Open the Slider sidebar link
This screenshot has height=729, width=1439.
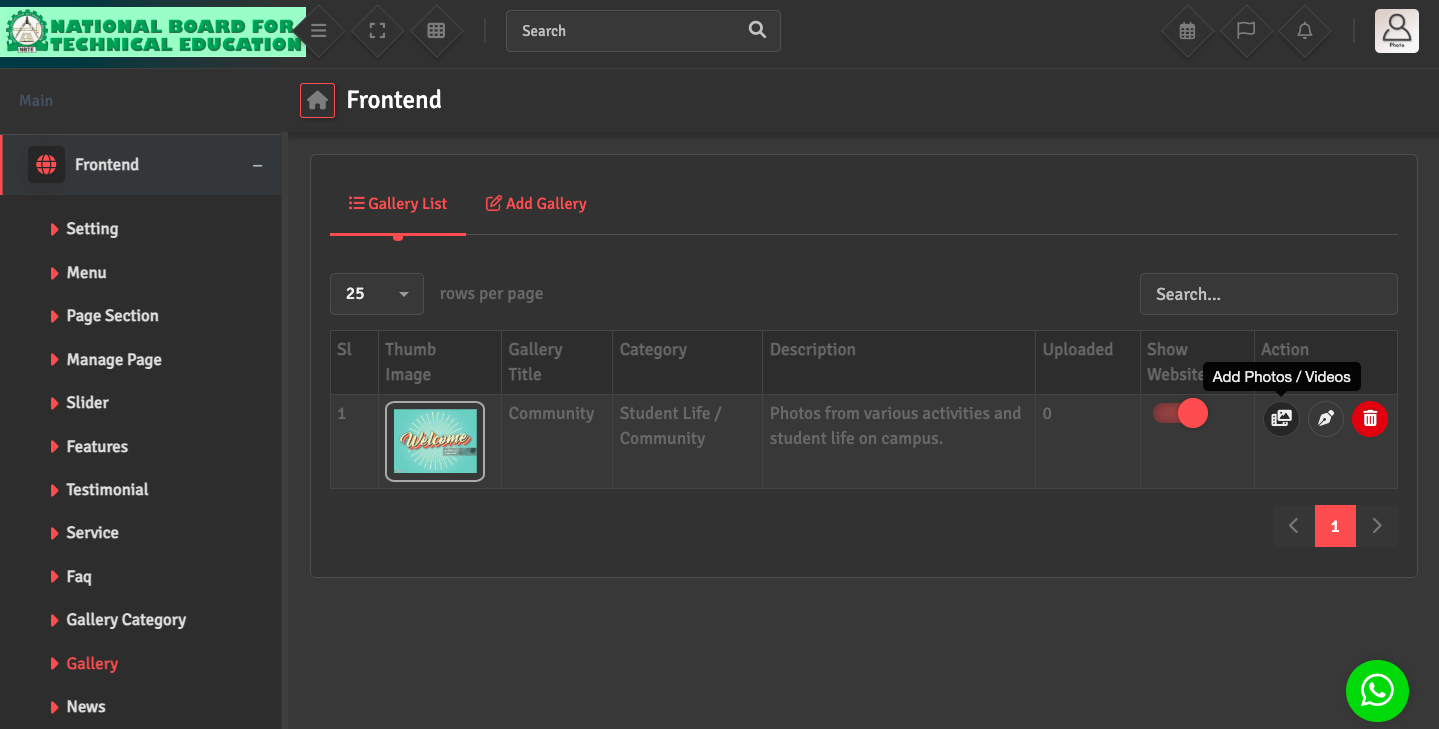[87, 403]
